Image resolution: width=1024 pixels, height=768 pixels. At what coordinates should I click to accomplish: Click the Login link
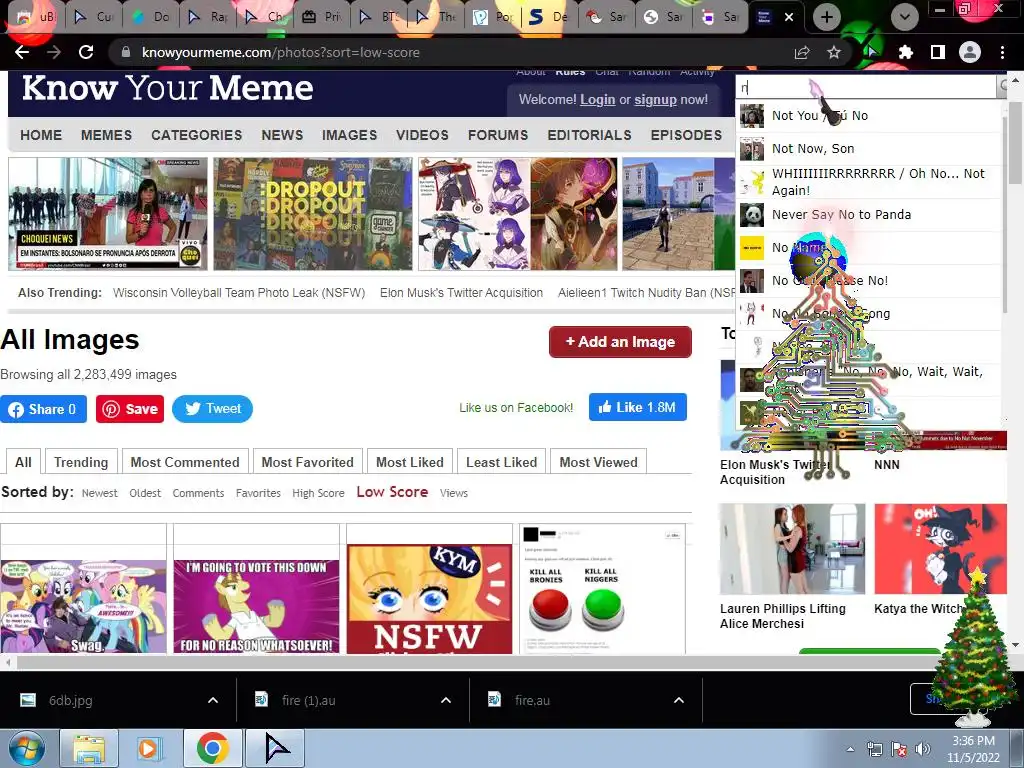click(598, 100)
